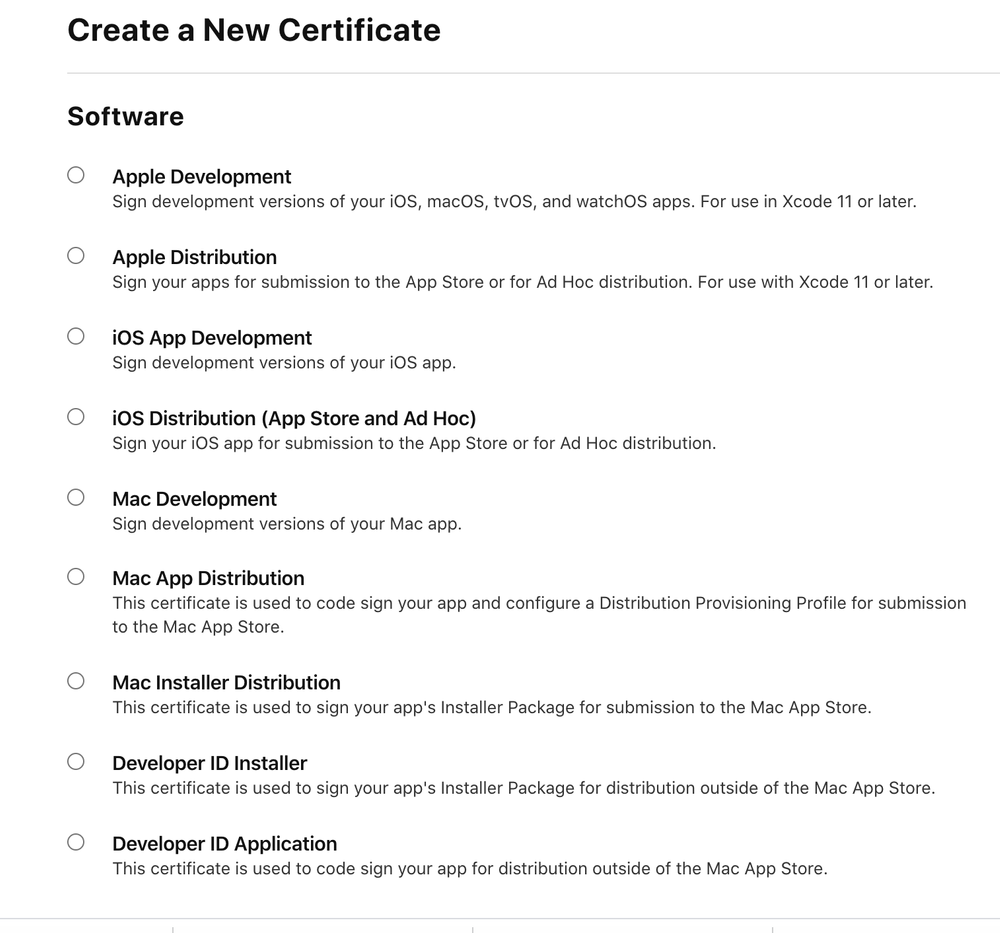The image size is (1000, 933).
Task: Choose the Mac Installer Distribution radio button
Action: point(76,681)
